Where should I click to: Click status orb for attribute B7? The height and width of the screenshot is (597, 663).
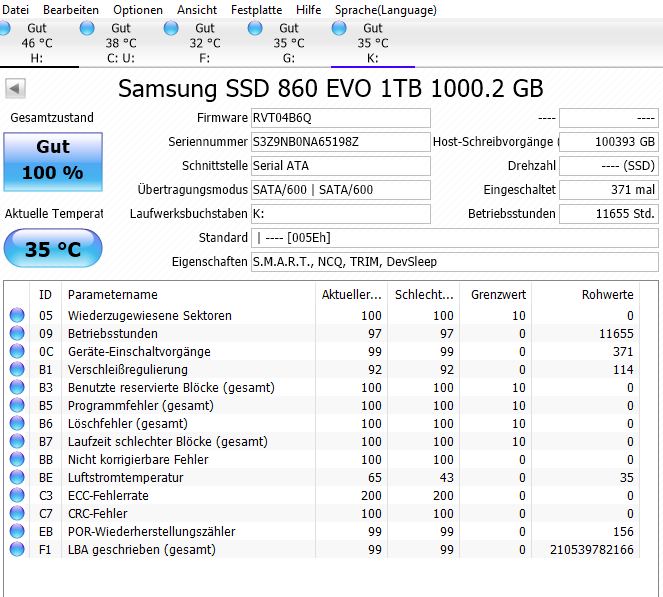click(17, 441)
